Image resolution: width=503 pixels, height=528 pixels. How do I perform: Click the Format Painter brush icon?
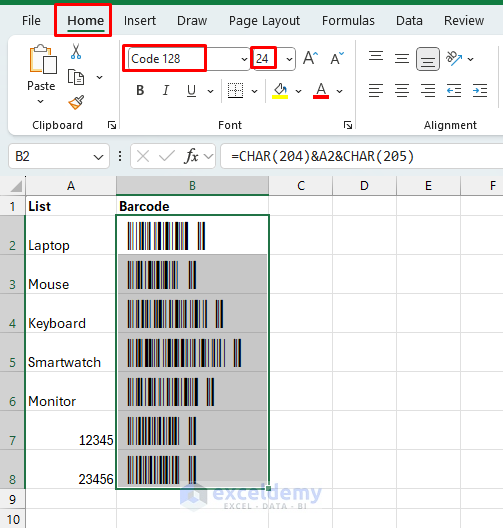[x=76, y=102]
